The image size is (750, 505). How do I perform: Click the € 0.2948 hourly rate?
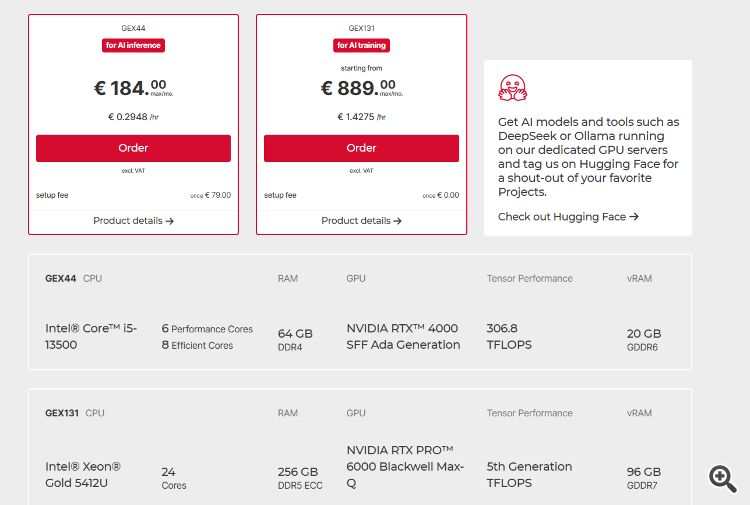[x=133, y=117]
